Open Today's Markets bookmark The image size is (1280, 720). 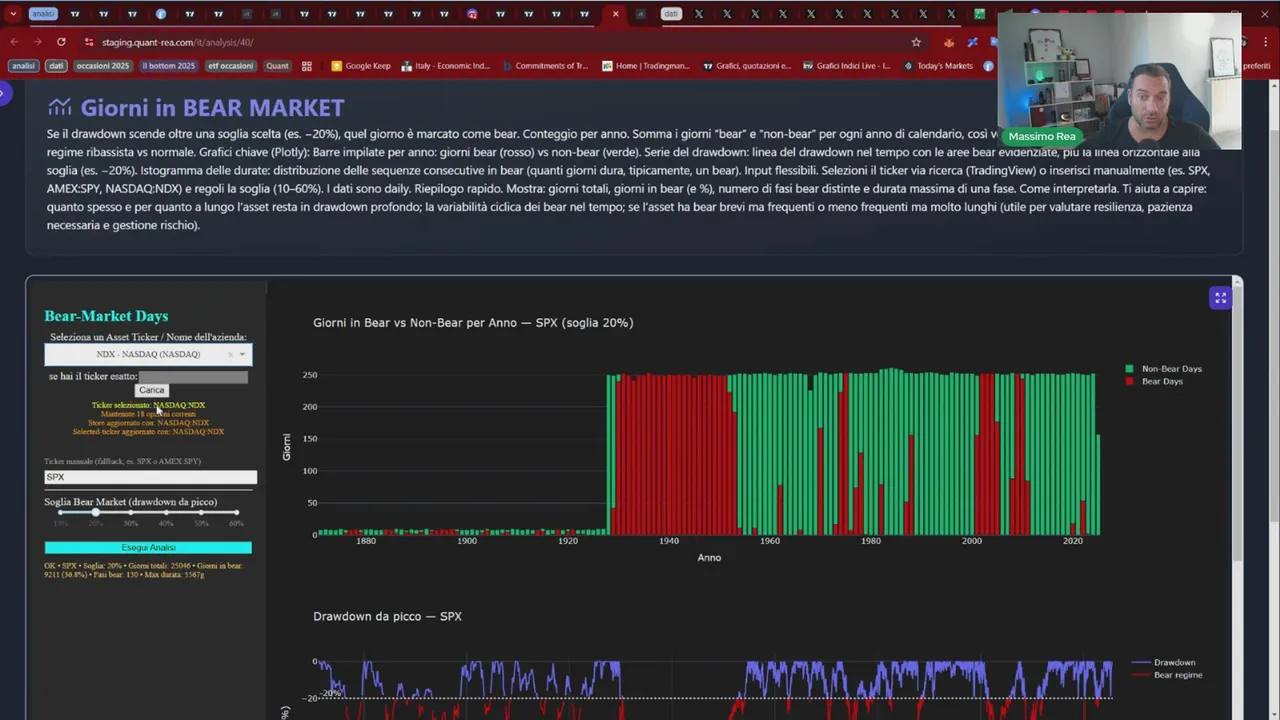coord(938,66)
